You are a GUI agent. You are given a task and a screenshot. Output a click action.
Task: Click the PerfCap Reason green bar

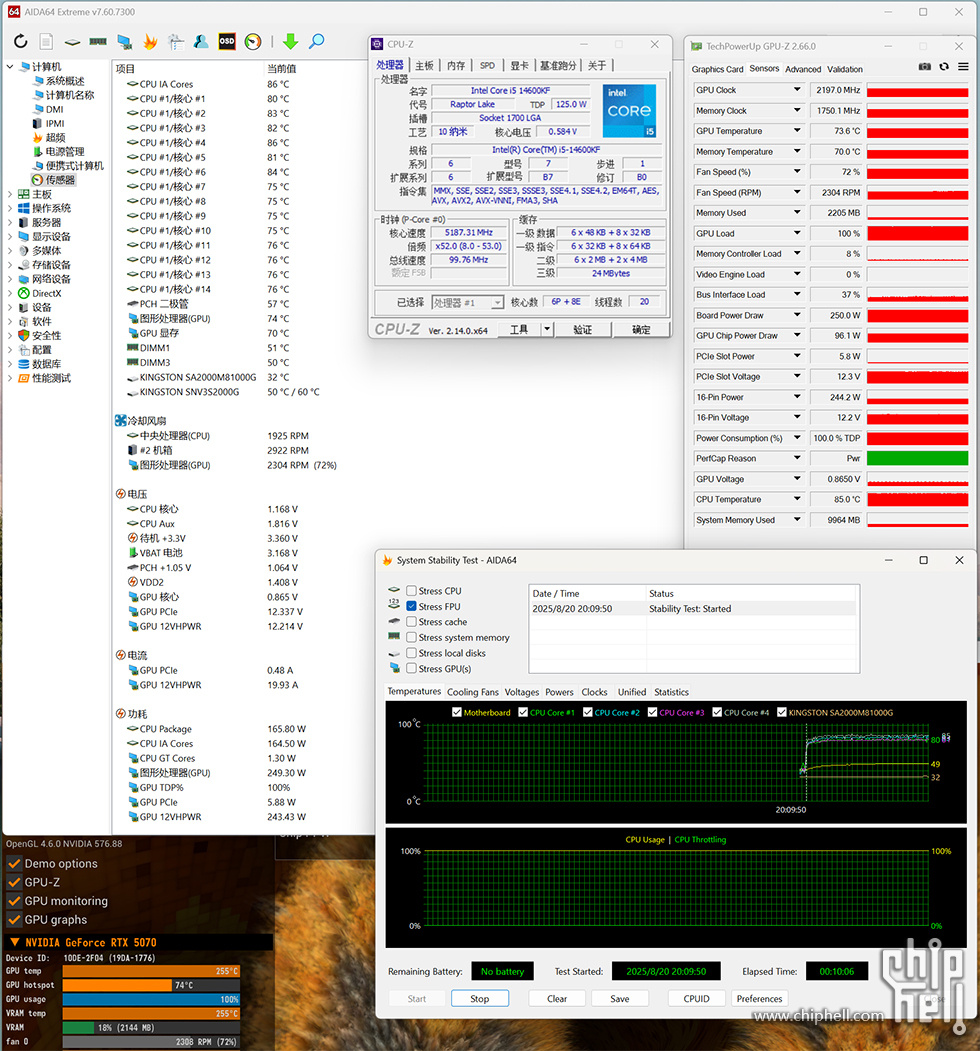click(918, 458)
